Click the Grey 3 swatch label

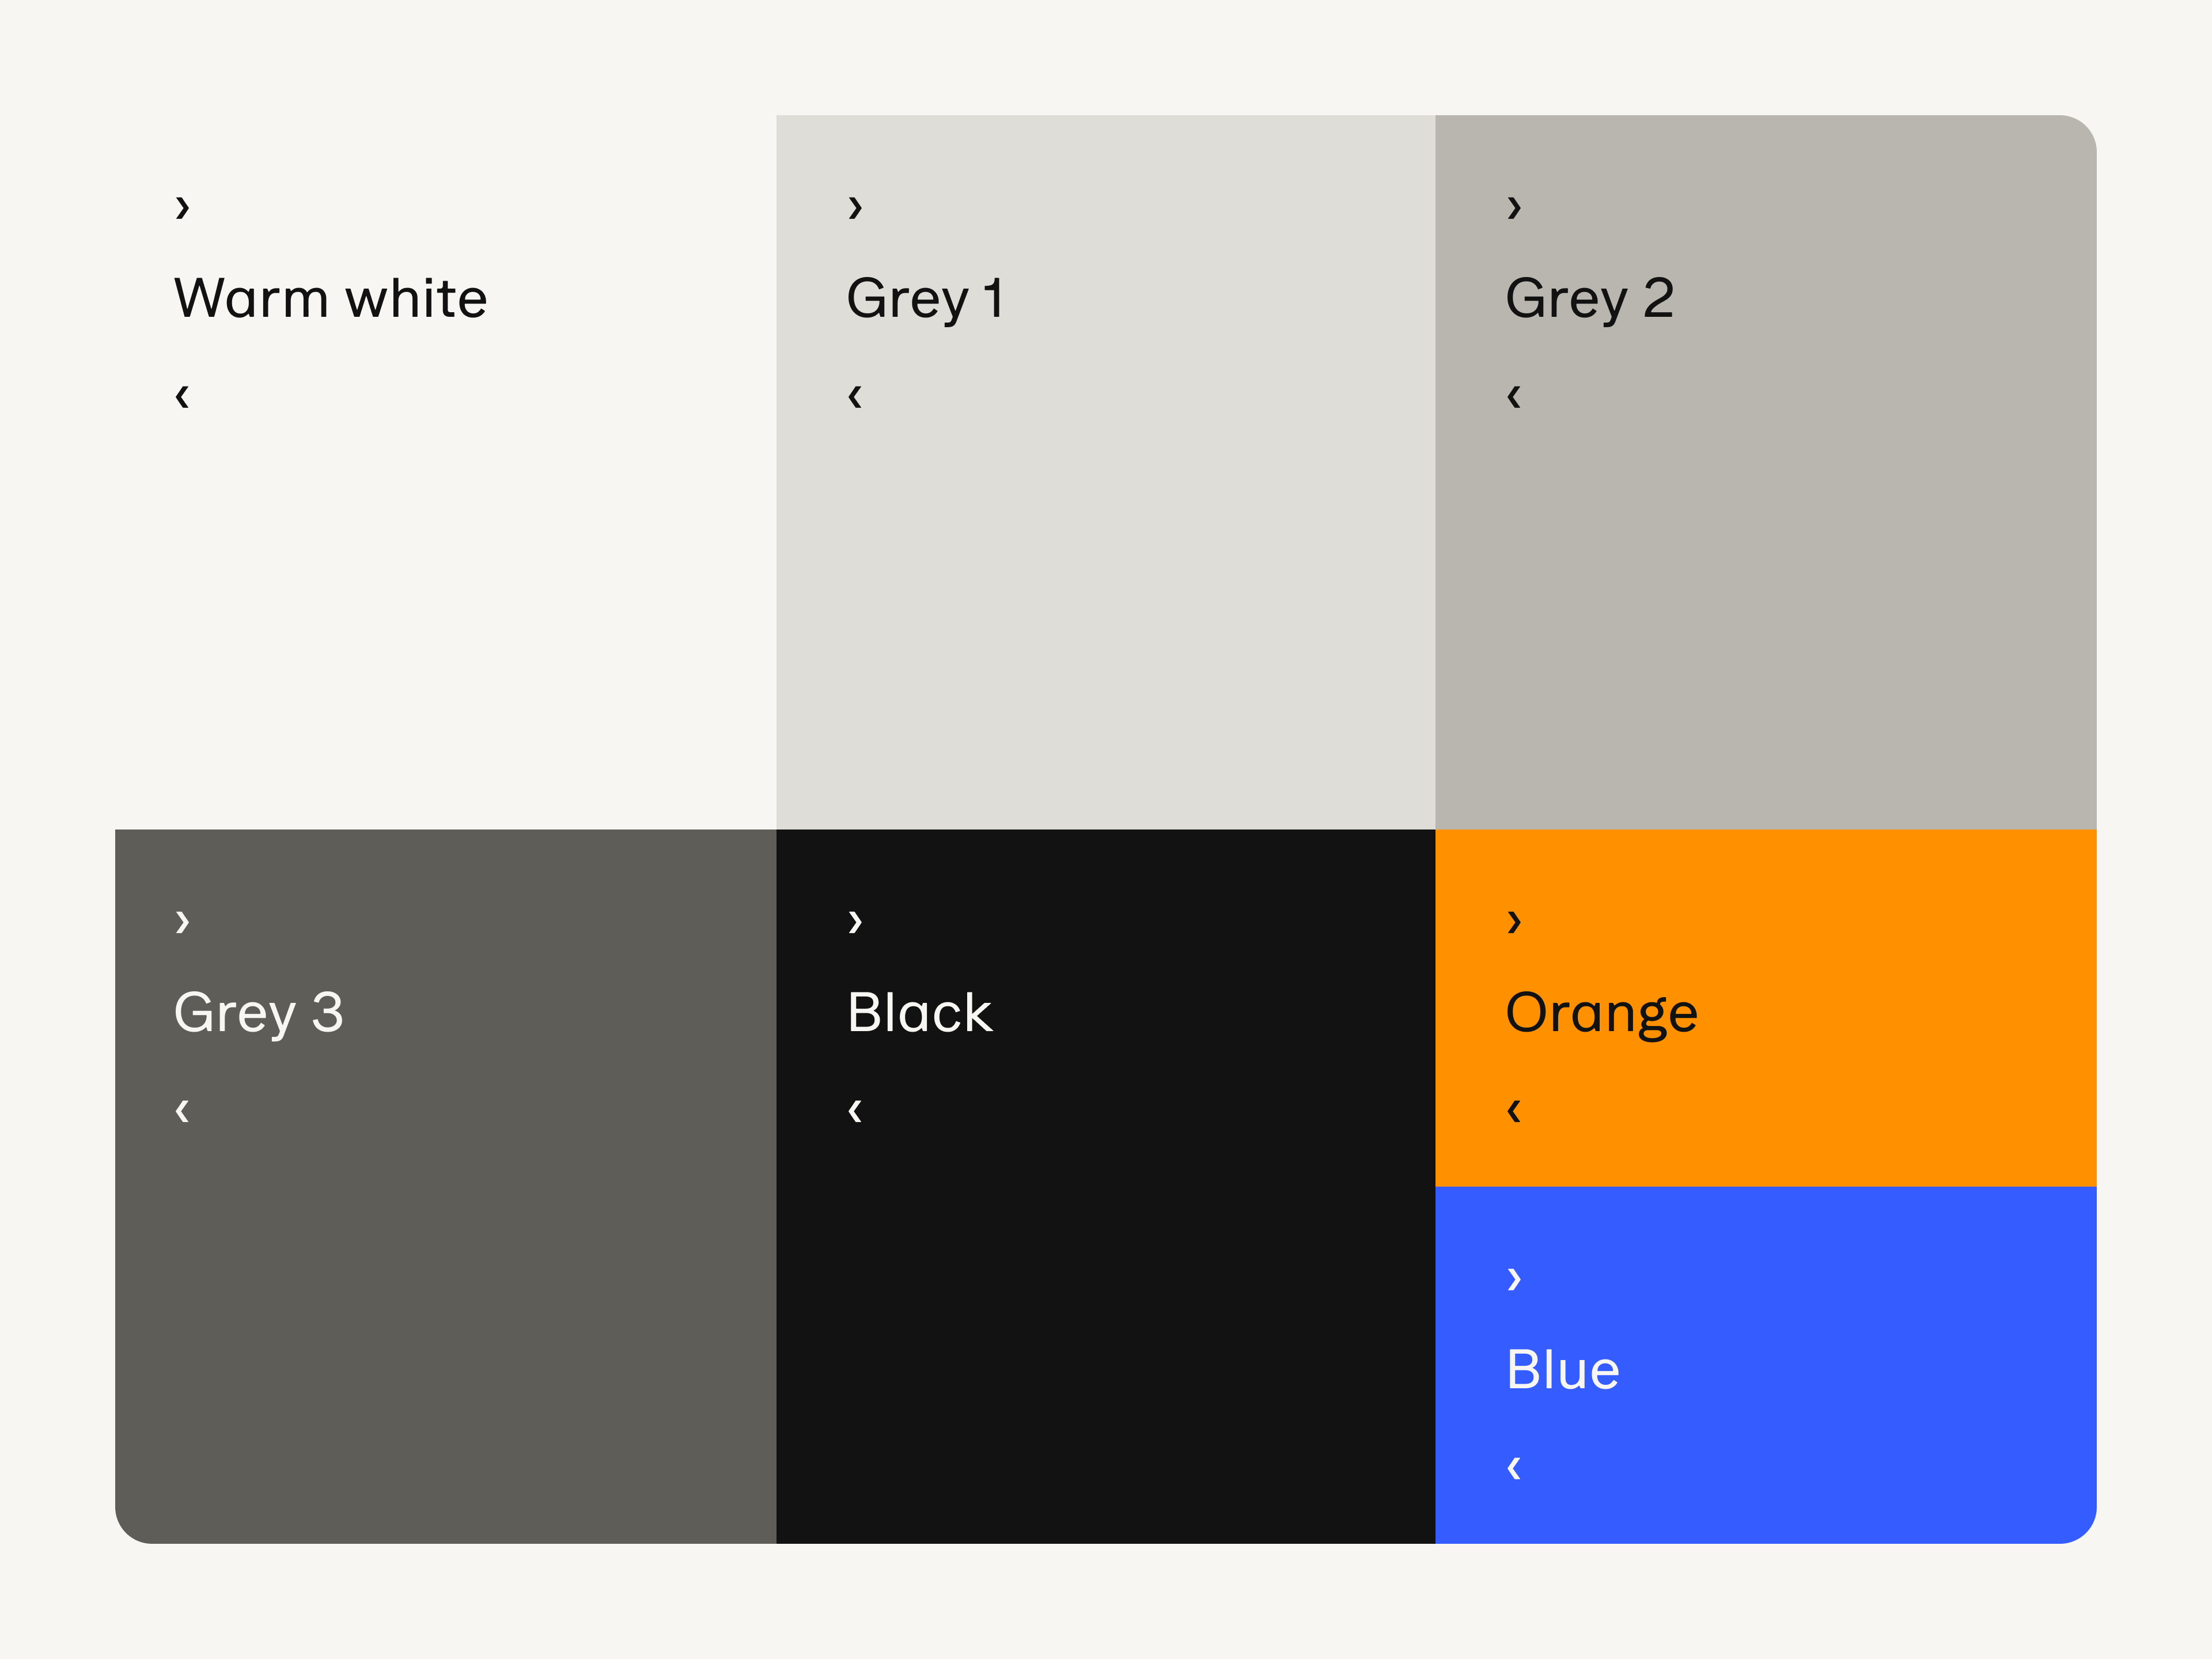(258, 1012)
